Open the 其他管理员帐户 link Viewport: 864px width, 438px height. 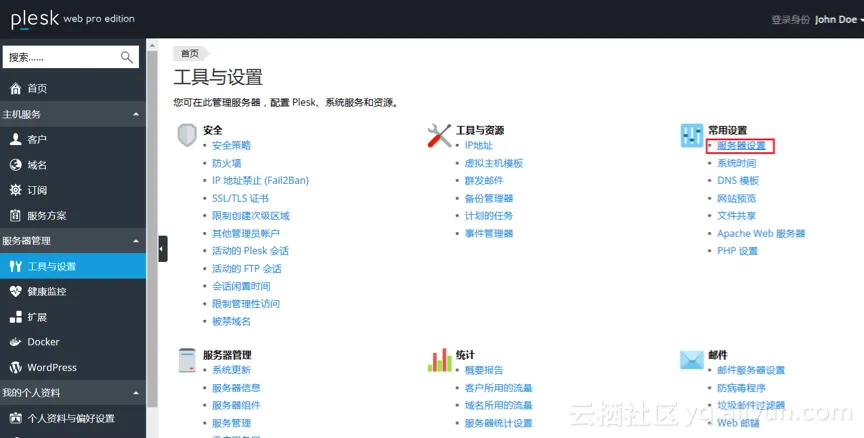click(246, 234)
